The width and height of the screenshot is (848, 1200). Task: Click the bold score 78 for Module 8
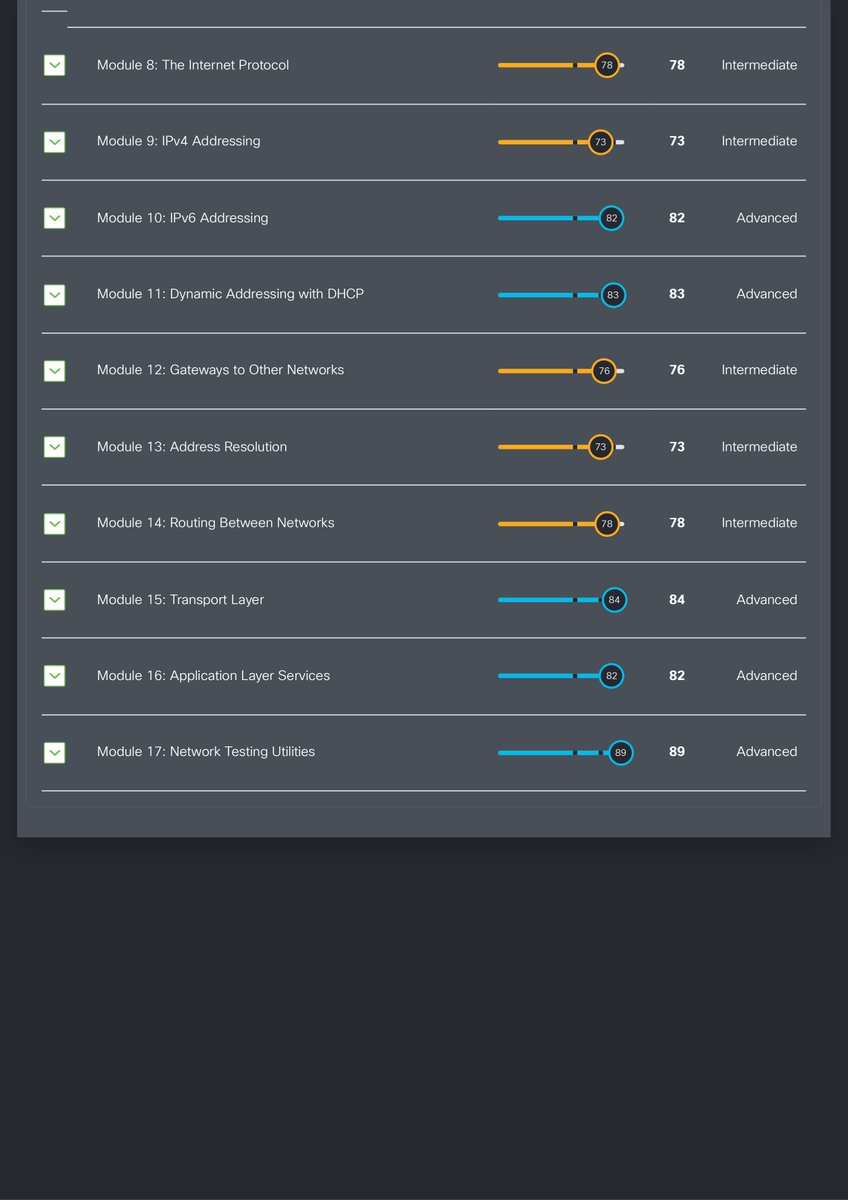point(677,65)
